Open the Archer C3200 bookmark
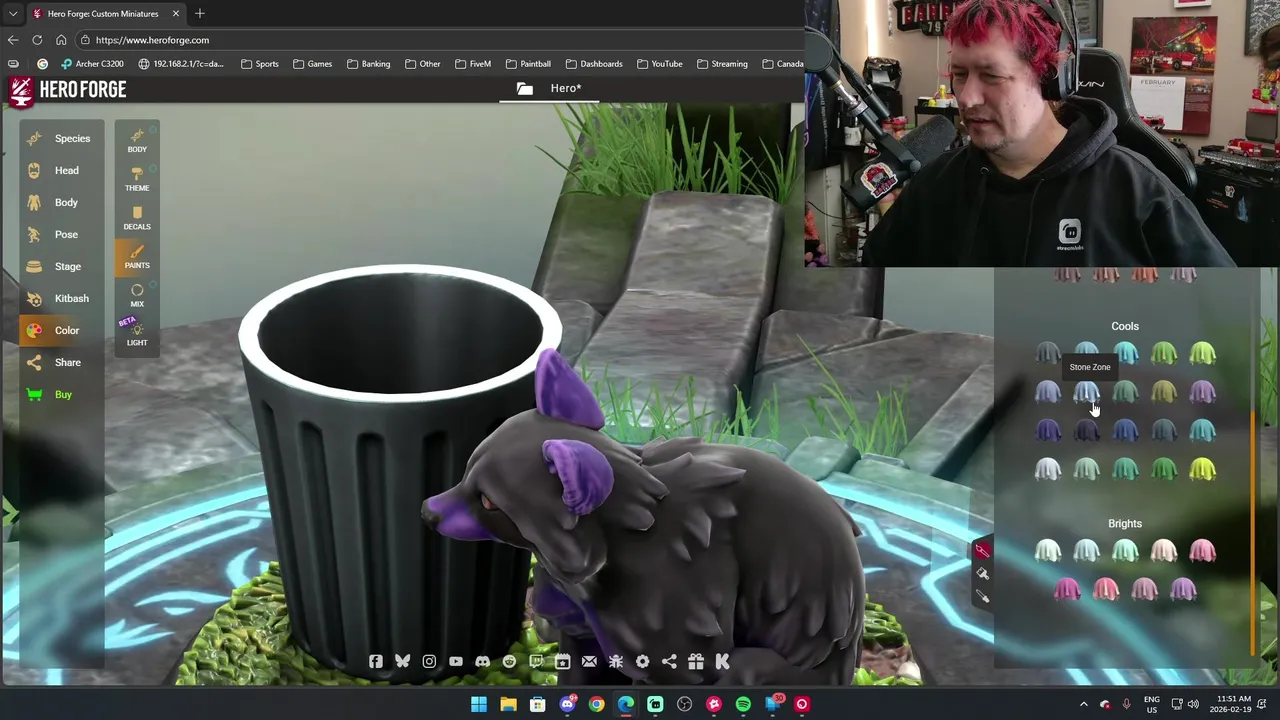 tap(92, 64)
